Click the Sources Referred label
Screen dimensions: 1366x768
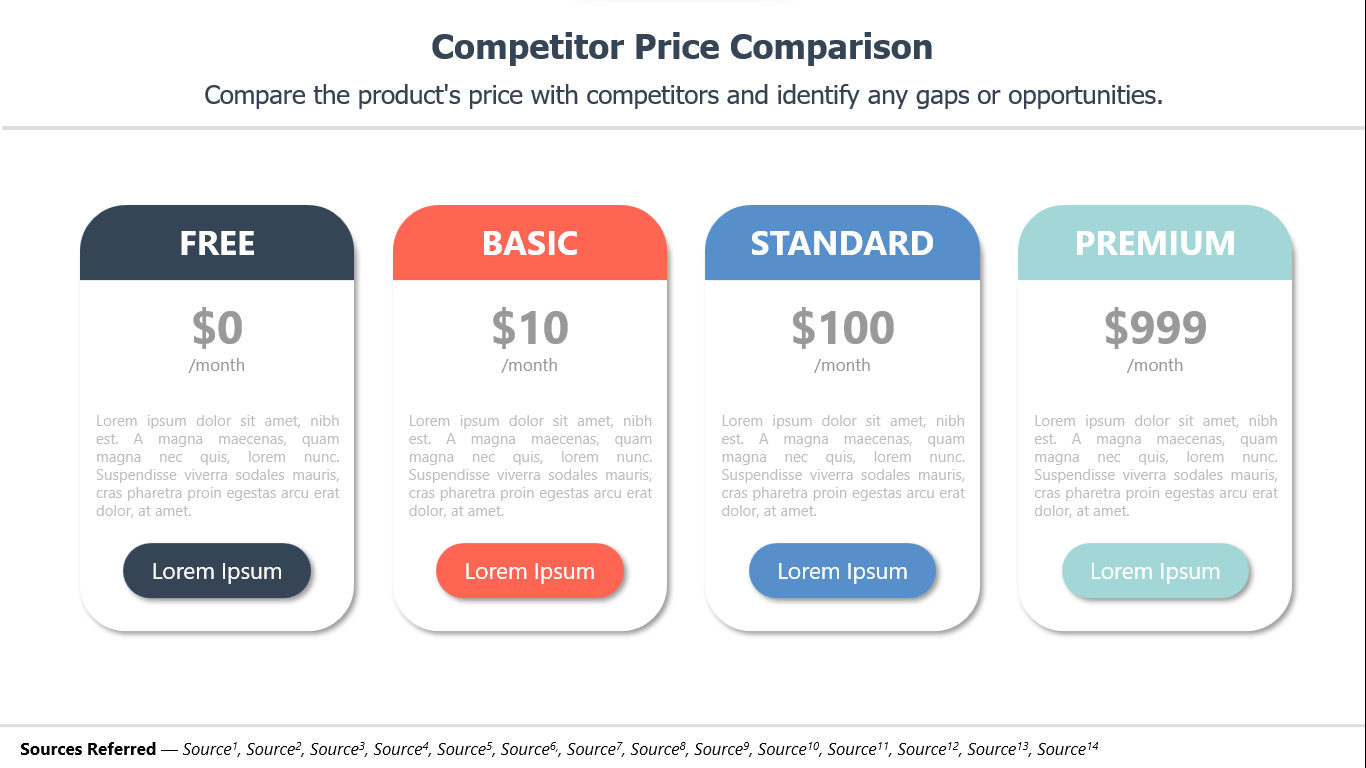(88, 749)
